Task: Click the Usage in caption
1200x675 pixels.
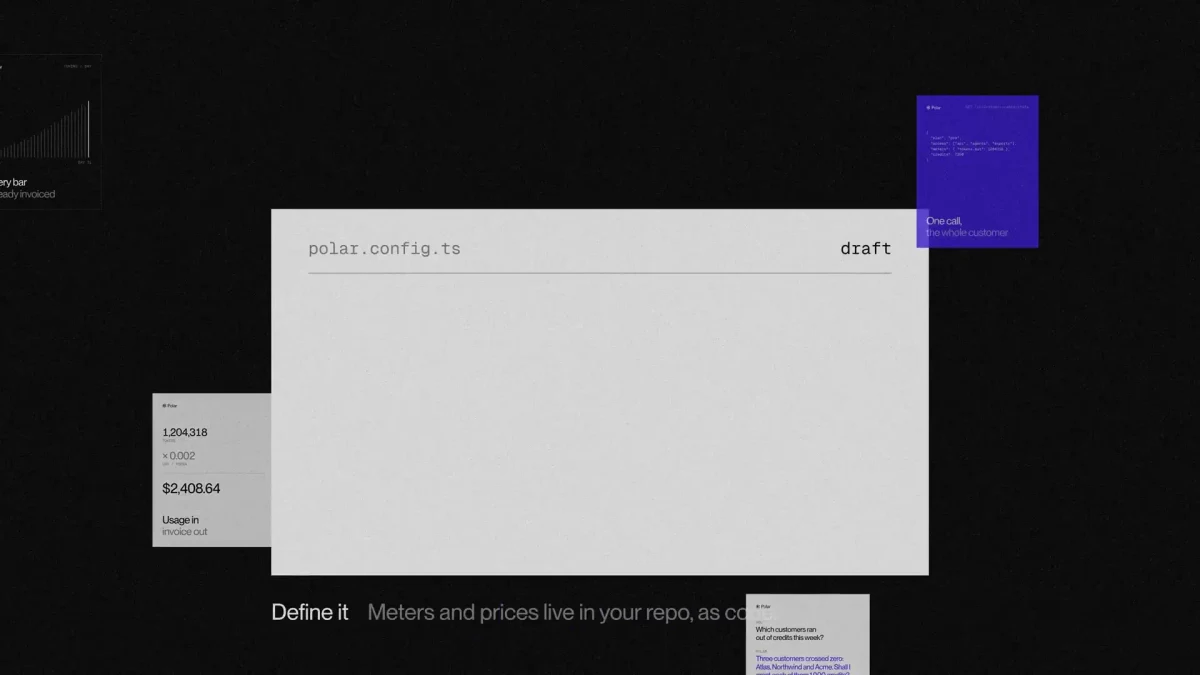Action: coord(180,520)
